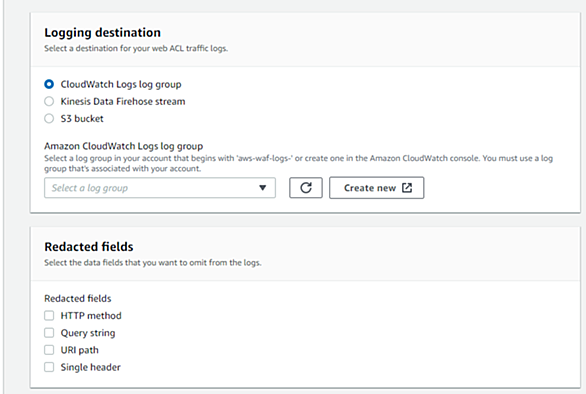Image resolution: width=586 pixels, height=394 pixels.
Task: Check the Single header checkbox
Action: tap(49, 367)
